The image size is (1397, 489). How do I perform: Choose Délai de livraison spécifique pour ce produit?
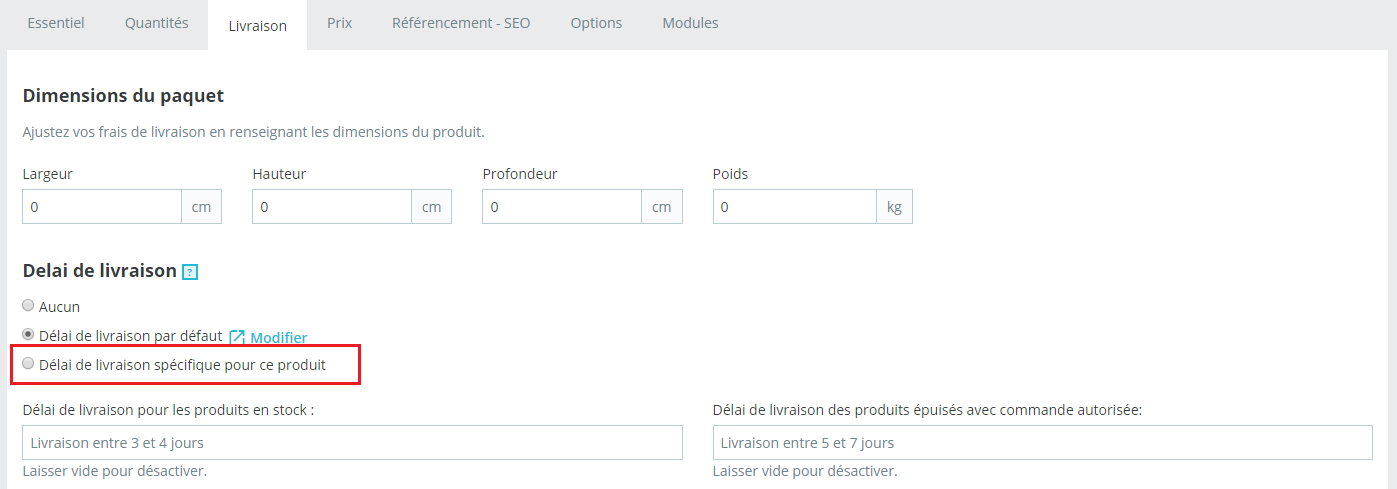pos(28,364)
